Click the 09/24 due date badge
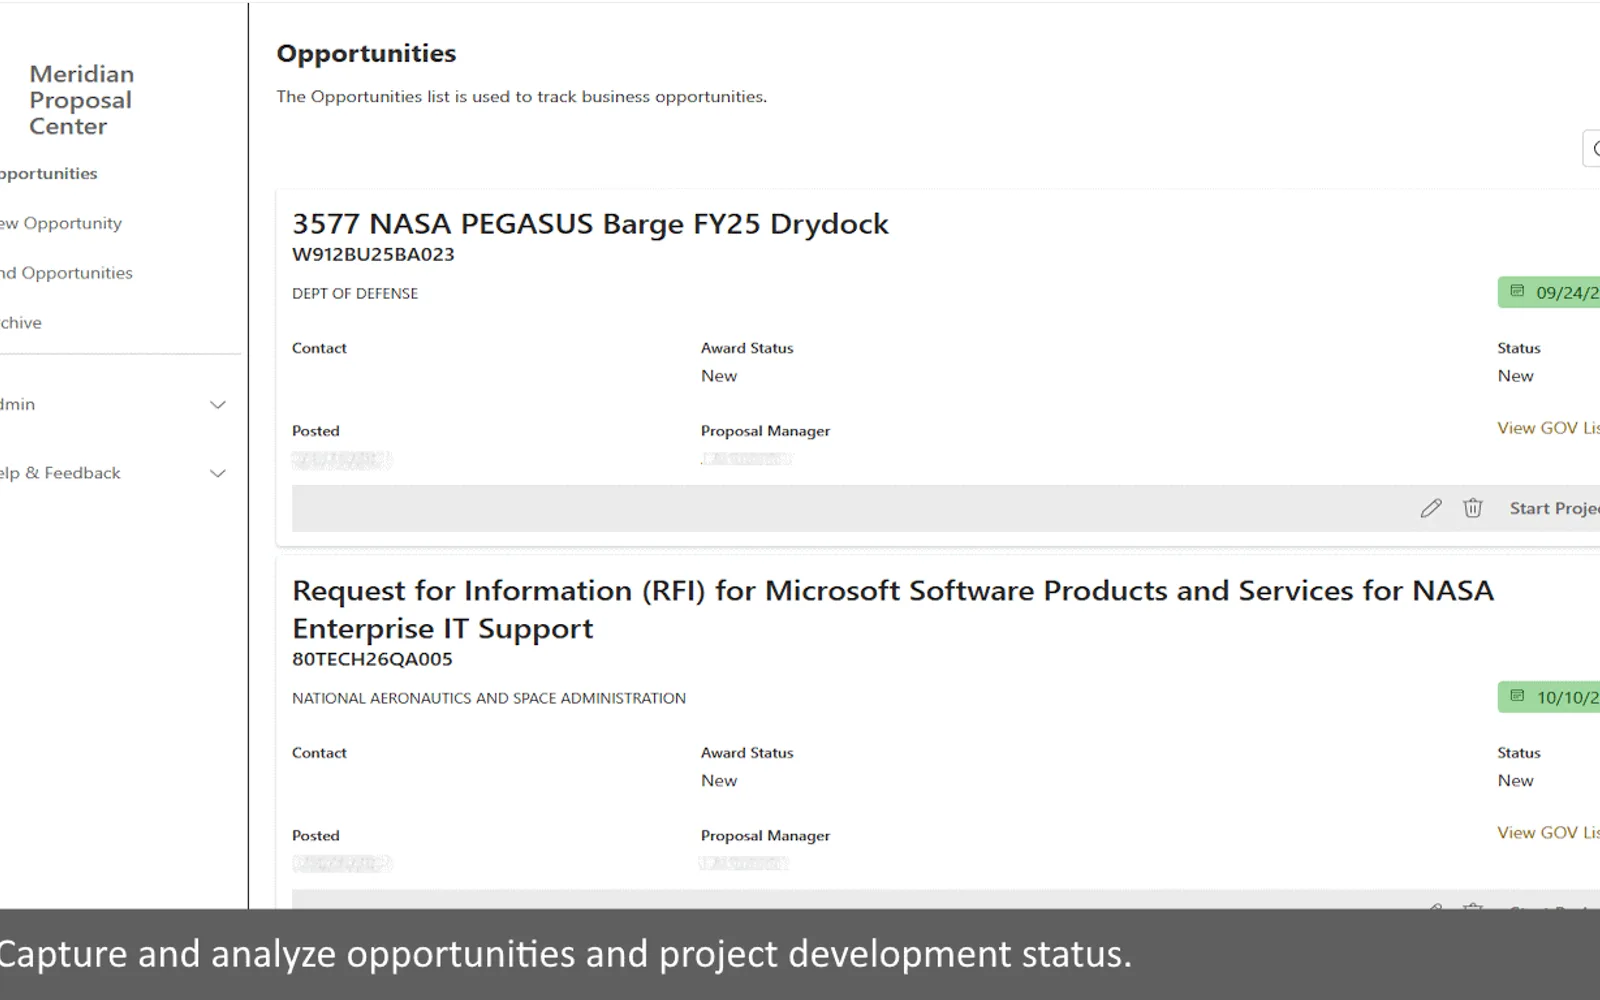 click(1549, 292)
